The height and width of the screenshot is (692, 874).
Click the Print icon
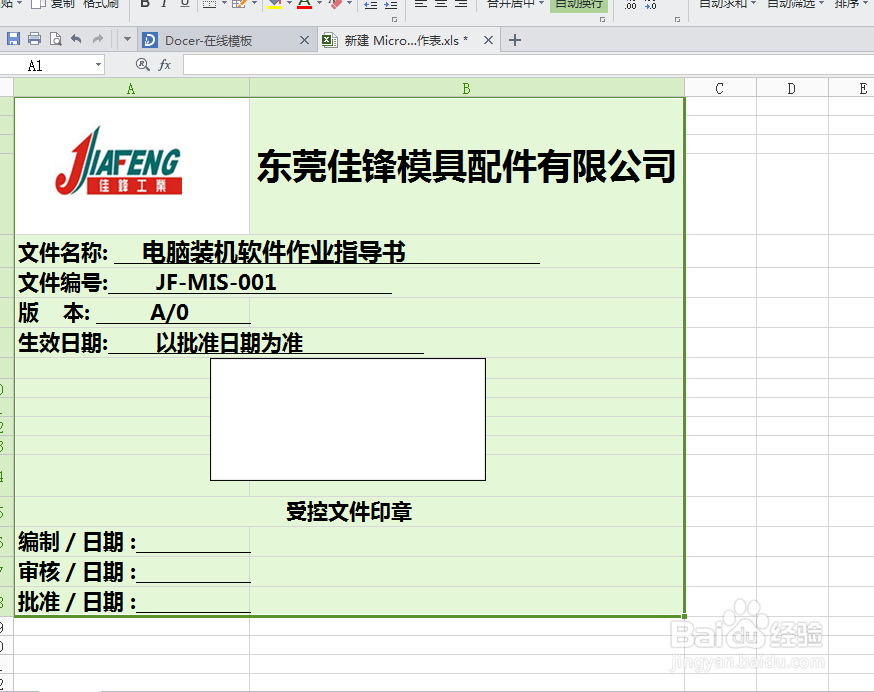point(35,39)
